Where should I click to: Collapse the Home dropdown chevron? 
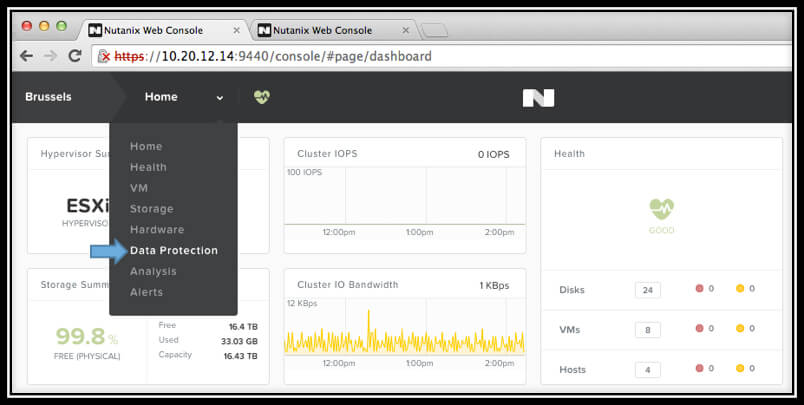[x=219, y=98]
